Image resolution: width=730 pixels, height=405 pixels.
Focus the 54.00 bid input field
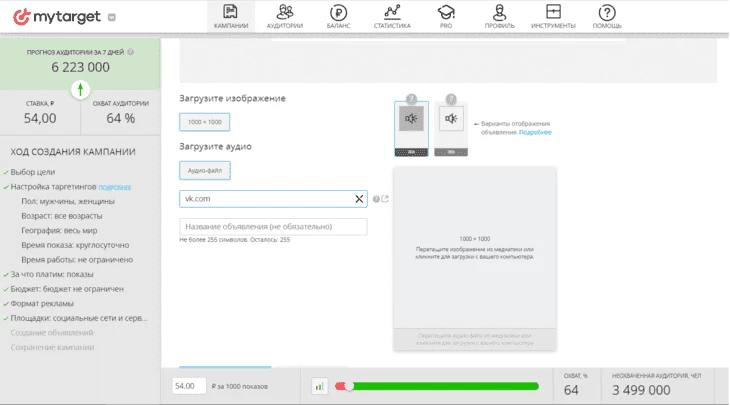pos(189,386)
